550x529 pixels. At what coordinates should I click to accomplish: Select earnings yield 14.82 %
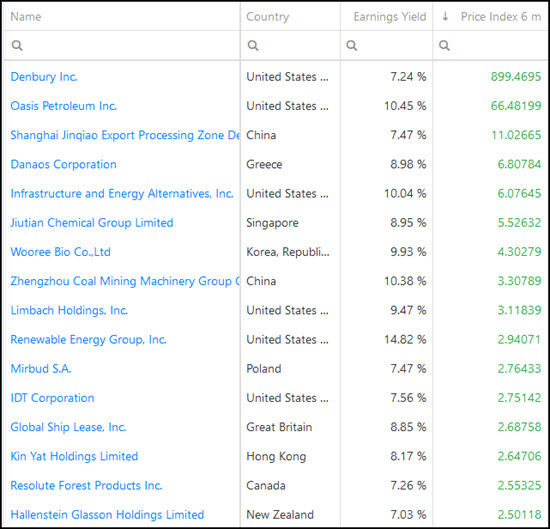tap(405, 339)
